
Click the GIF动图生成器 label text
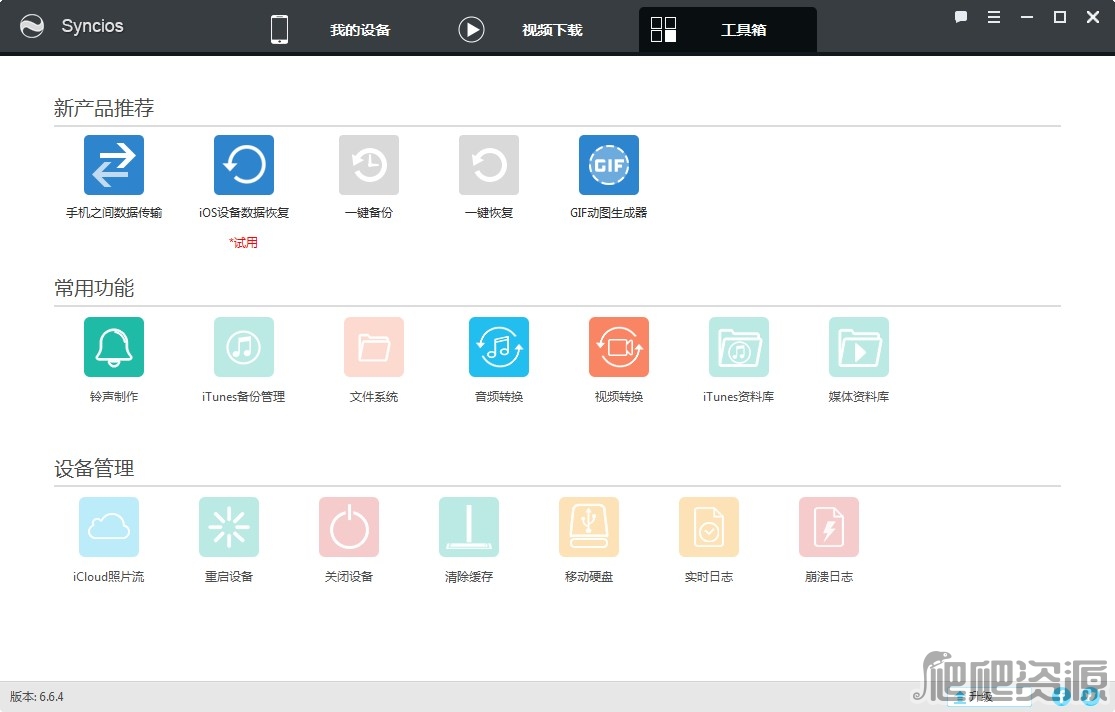pyautogui.click(x=609, y=213)
